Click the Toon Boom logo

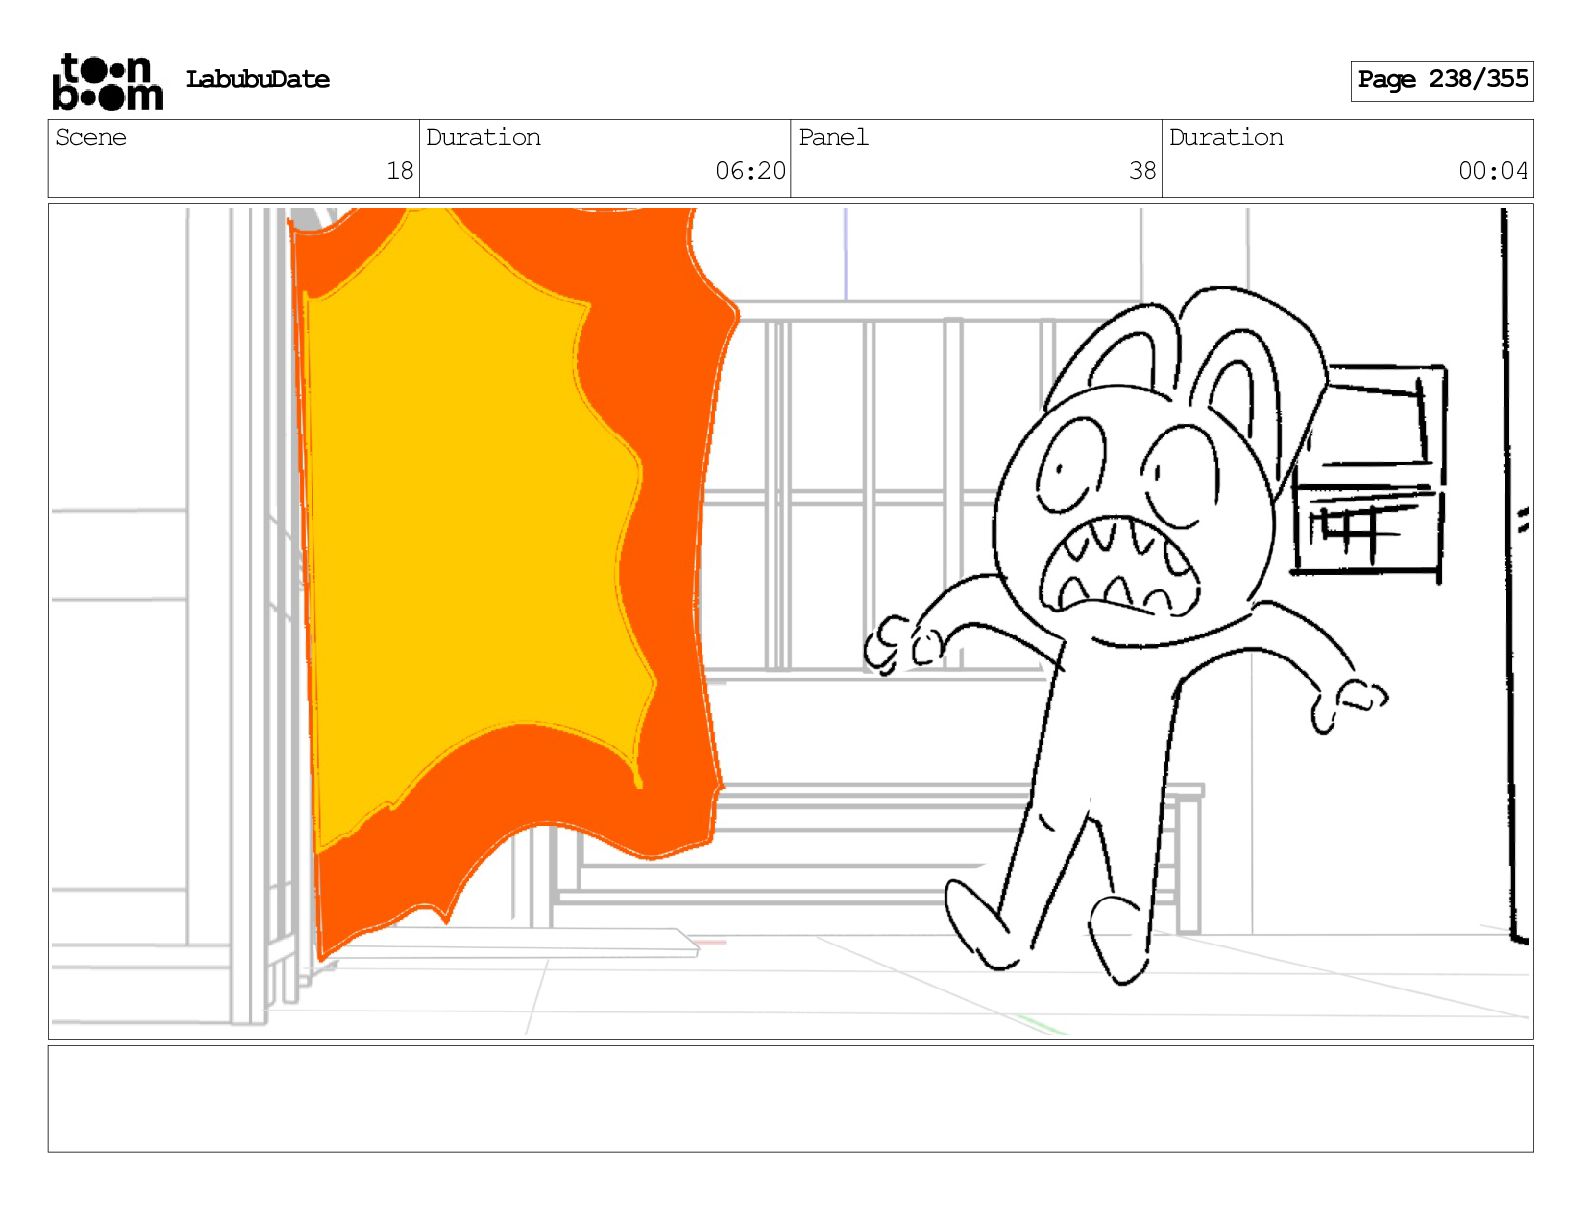pyautogui.click(x=107, y=81)
